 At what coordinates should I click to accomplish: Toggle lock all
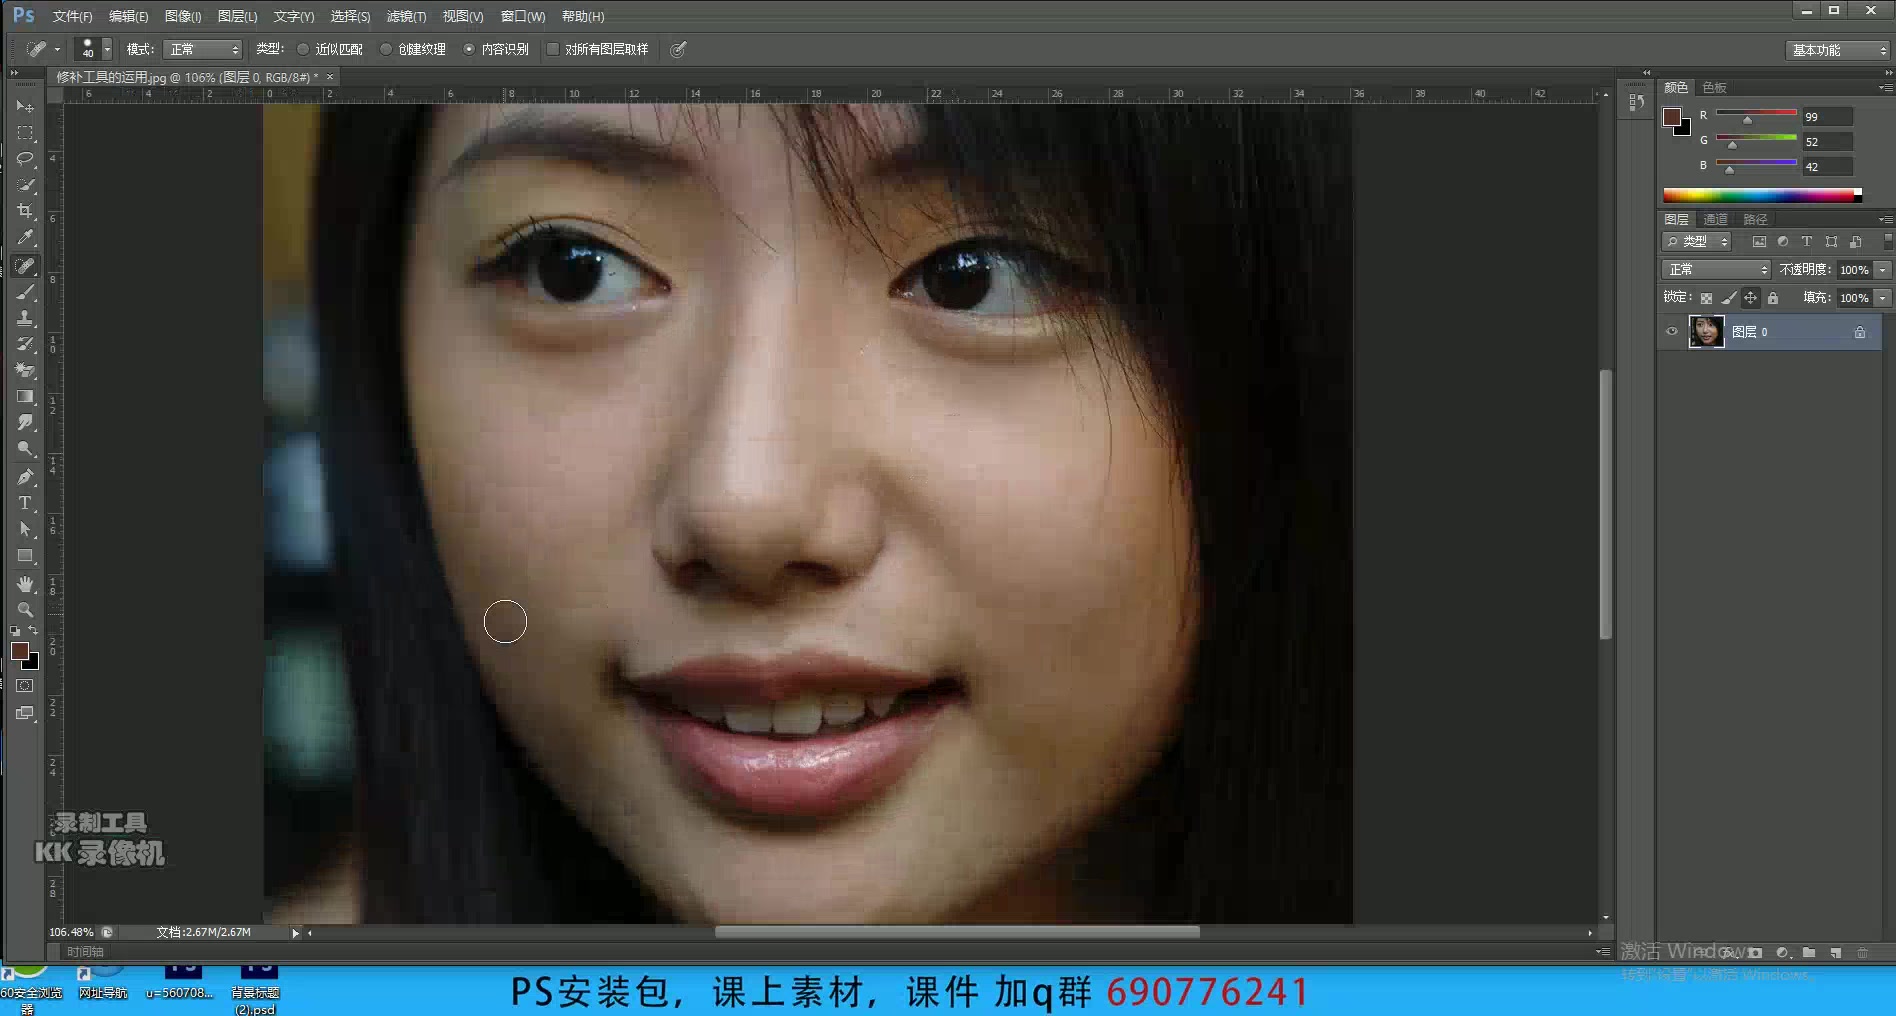[x=1773, y=298]
